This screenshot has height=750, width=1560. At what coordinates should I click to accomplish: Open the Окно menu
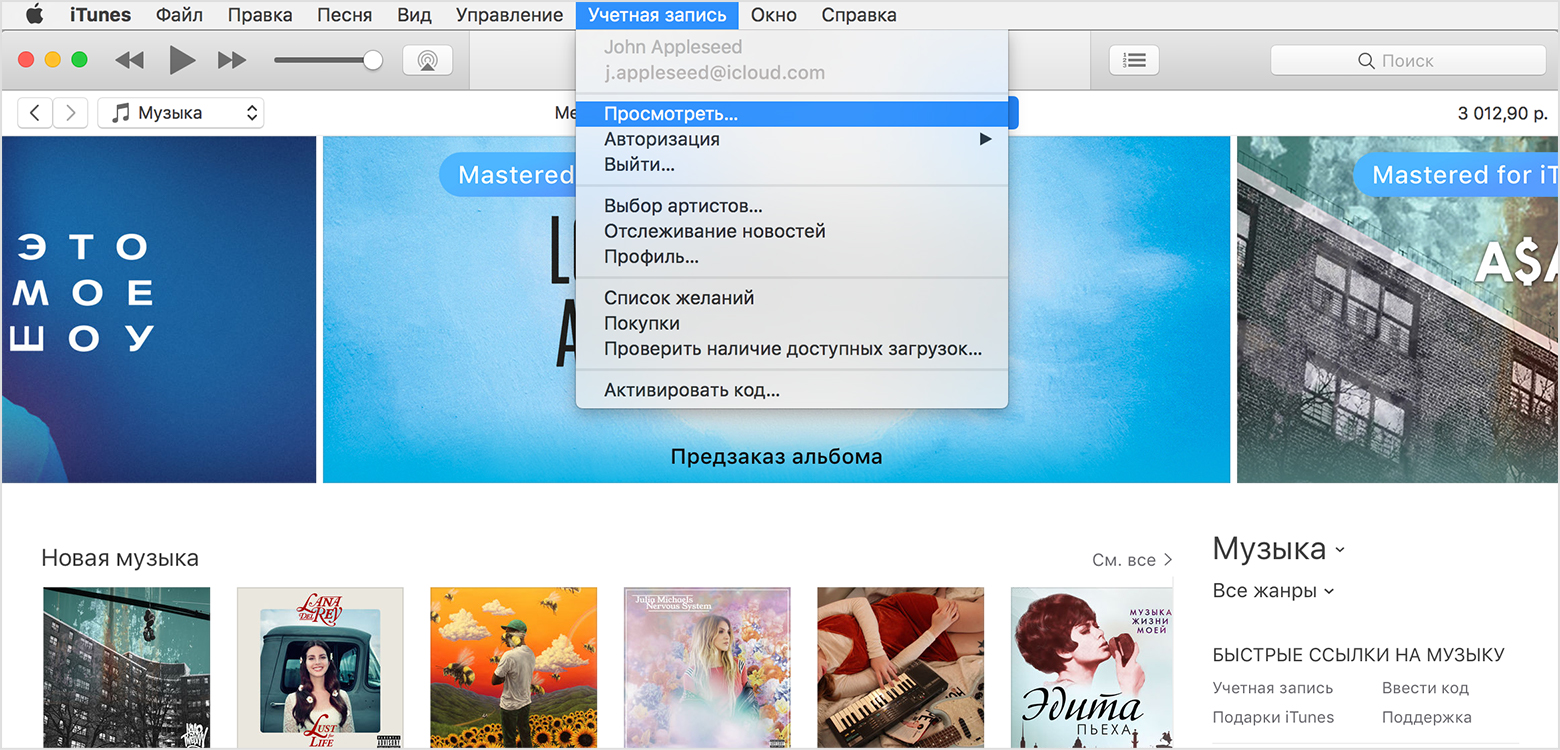coord(774,15)
